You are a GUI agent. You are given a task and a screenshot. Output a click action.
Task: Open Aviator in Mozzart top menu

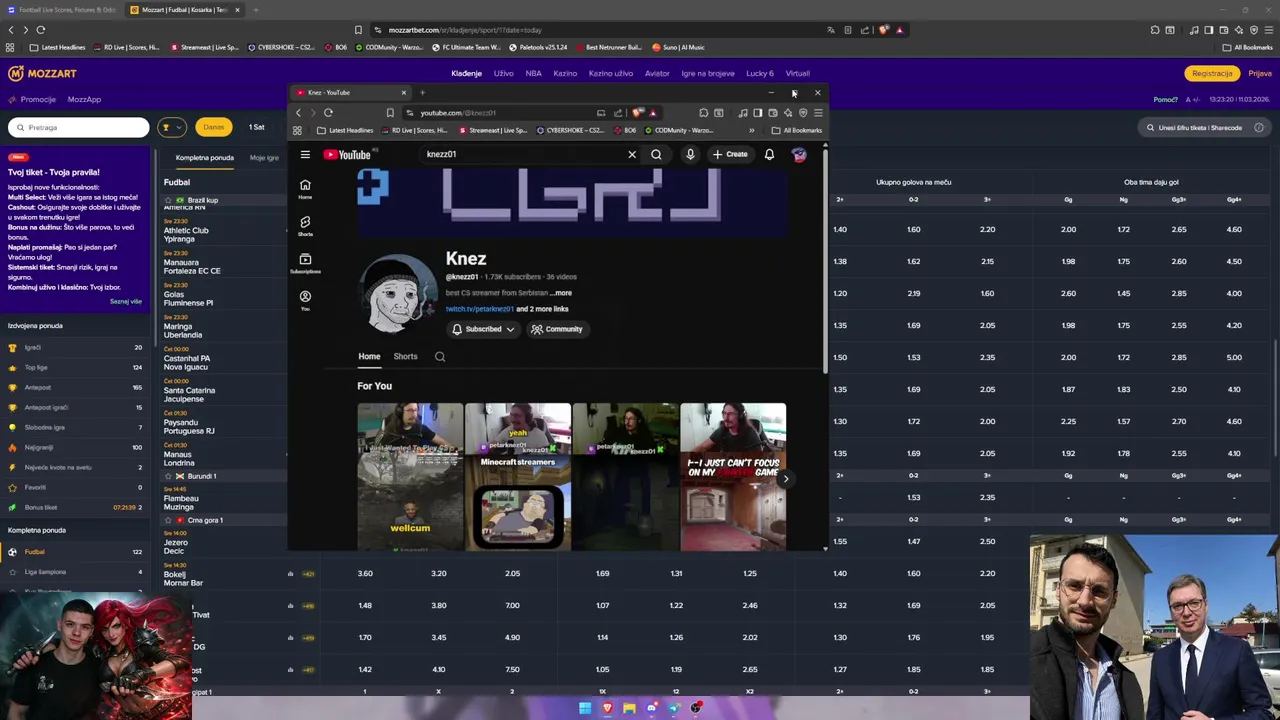(657, 73)
